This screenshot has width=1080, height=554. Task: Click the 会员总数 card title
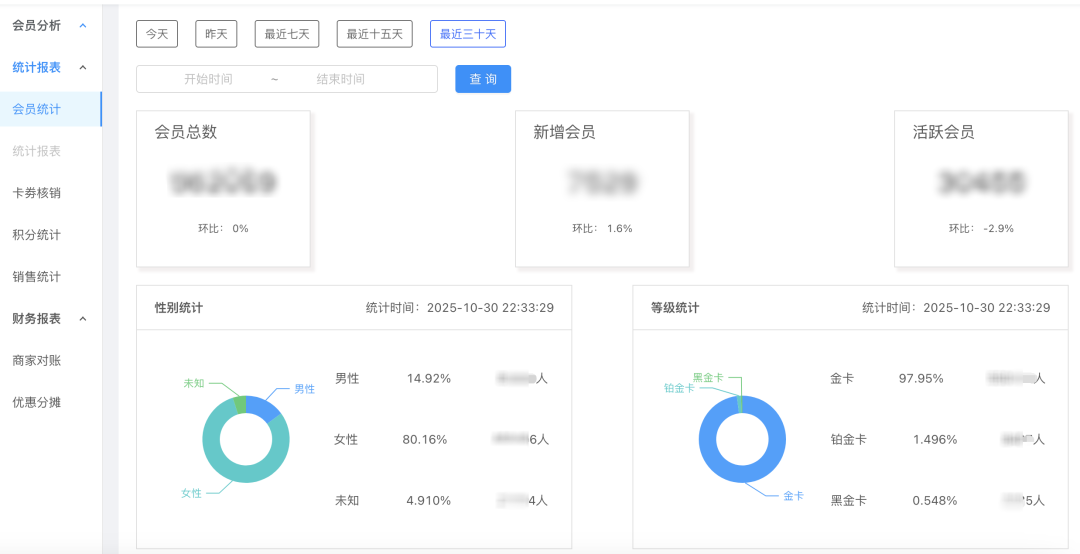tap(186, 132)
